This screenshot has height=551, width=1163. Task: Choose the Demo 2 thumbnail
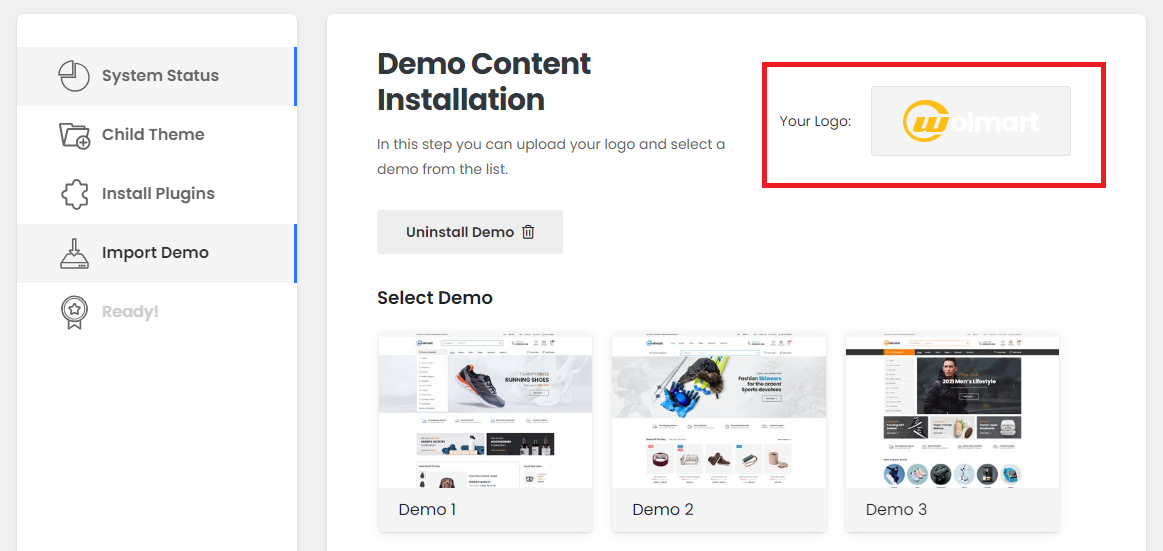coord(719,411)
